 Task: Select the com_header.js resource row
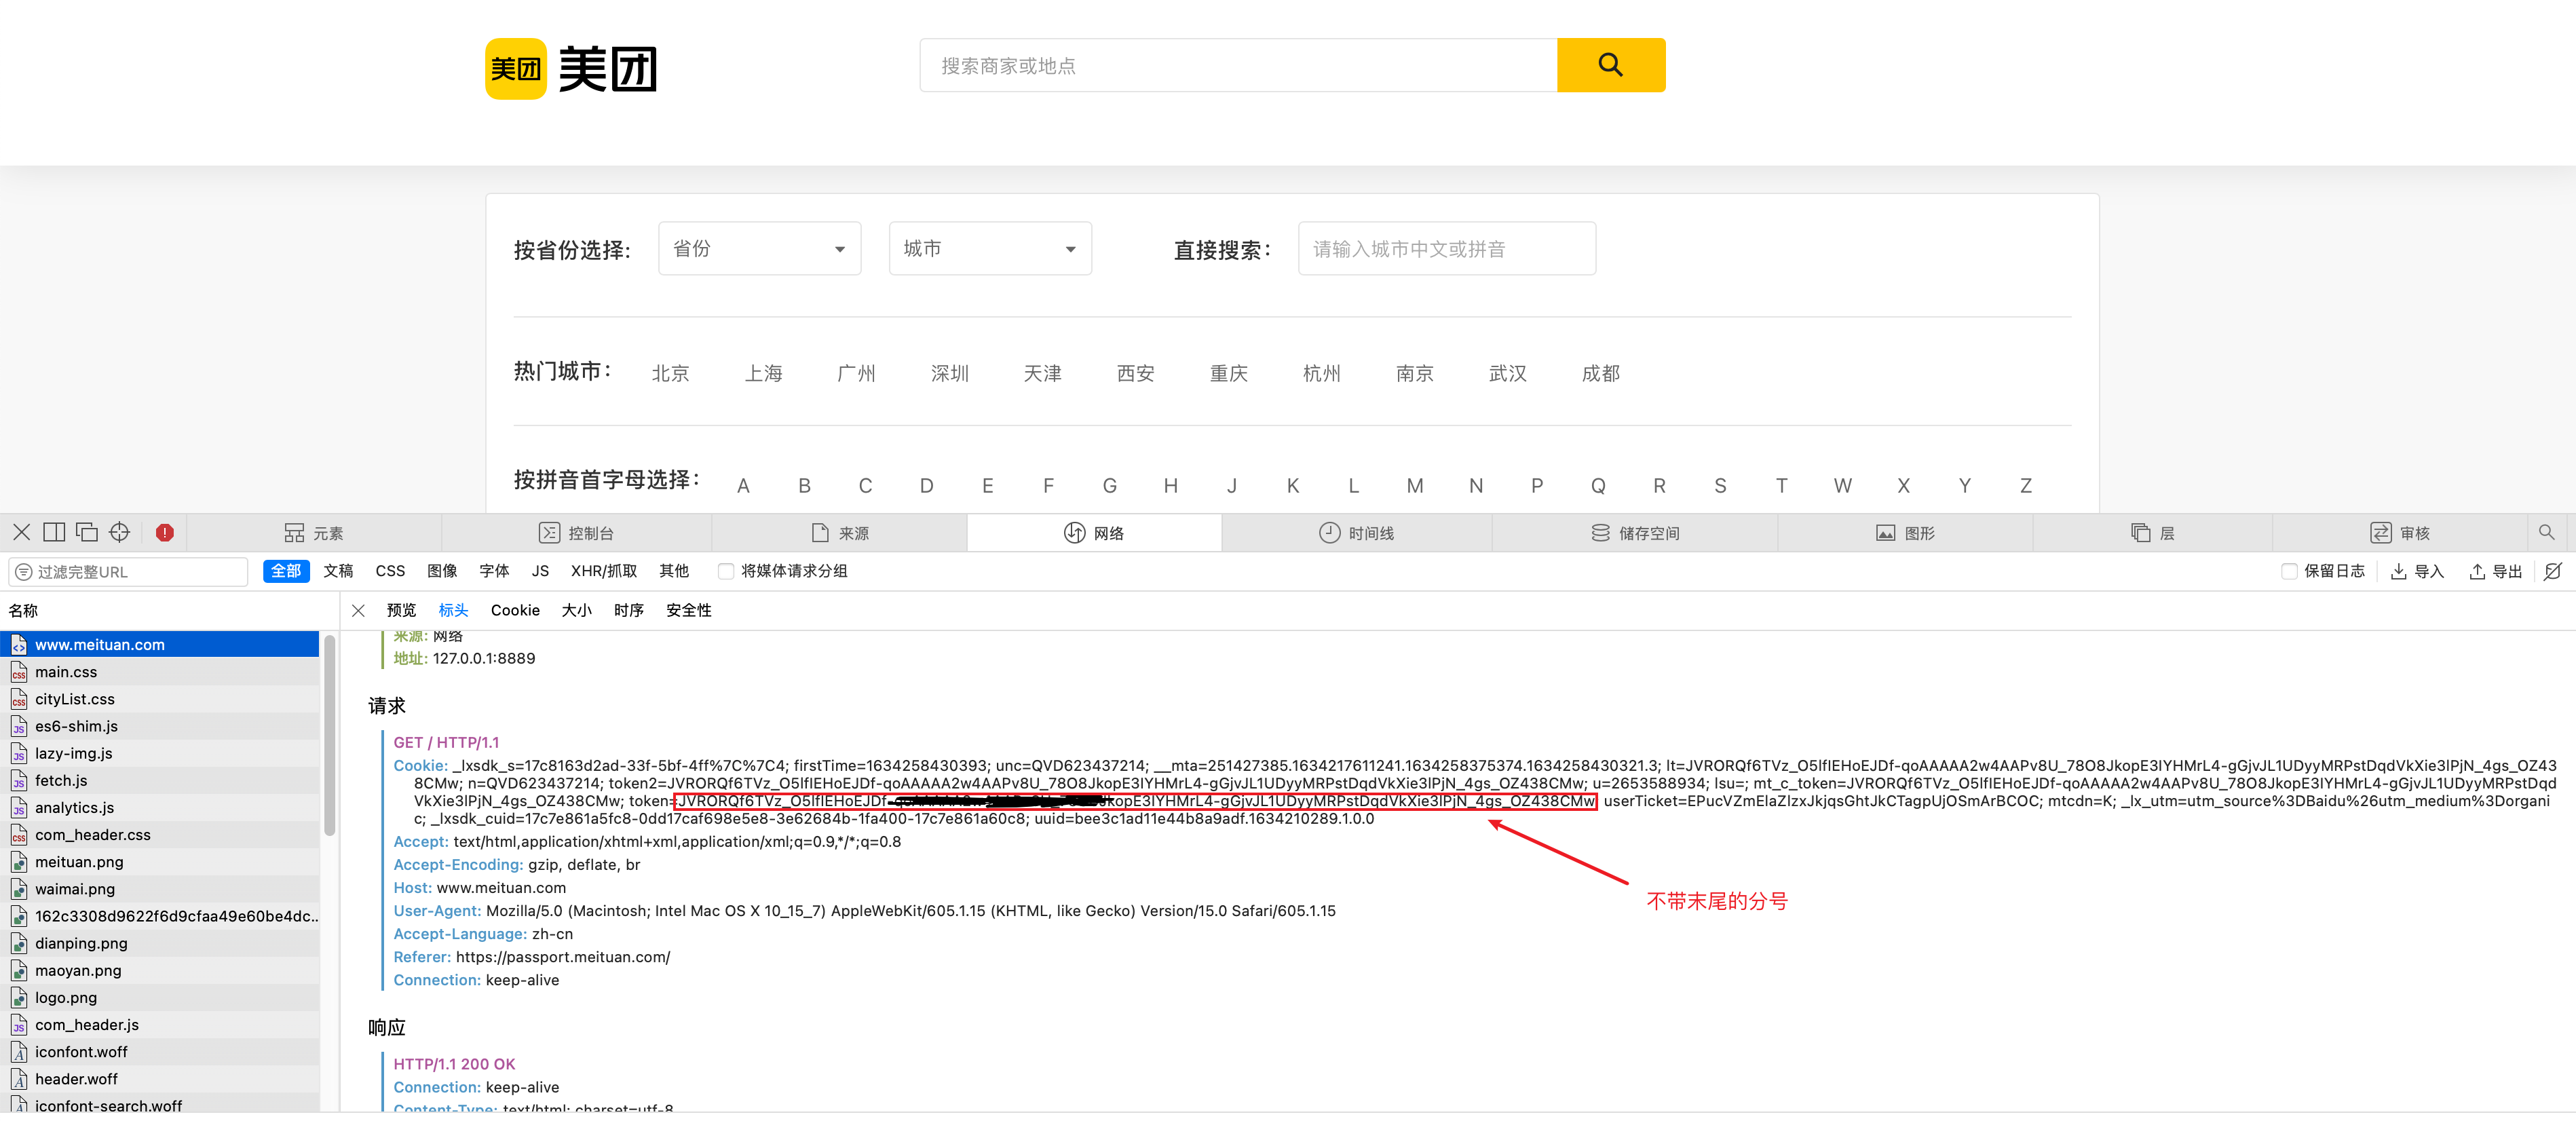pos(160,1024)
